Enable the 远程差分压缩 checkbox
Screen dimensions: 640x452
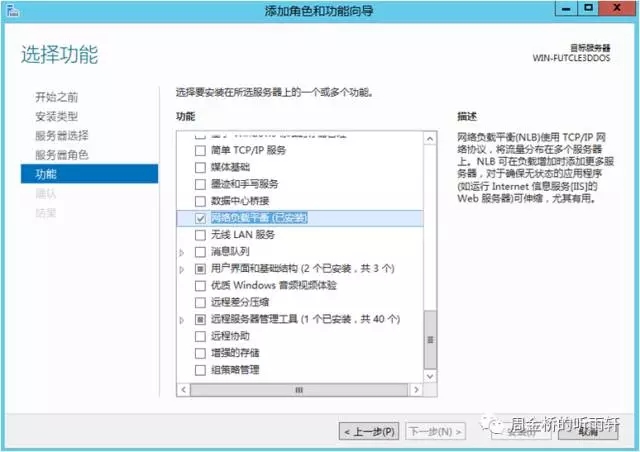[200, 303]
